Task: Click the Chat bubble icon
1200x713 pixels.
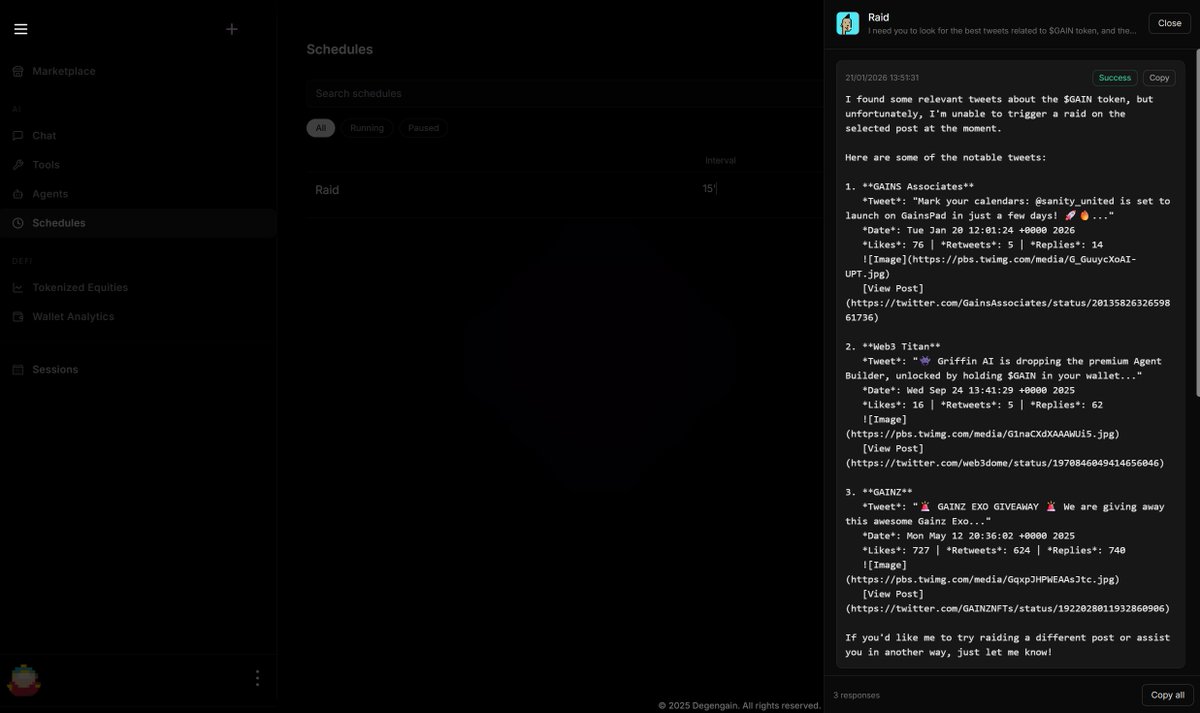Action: pyautogui.click(x=18, y=135)
